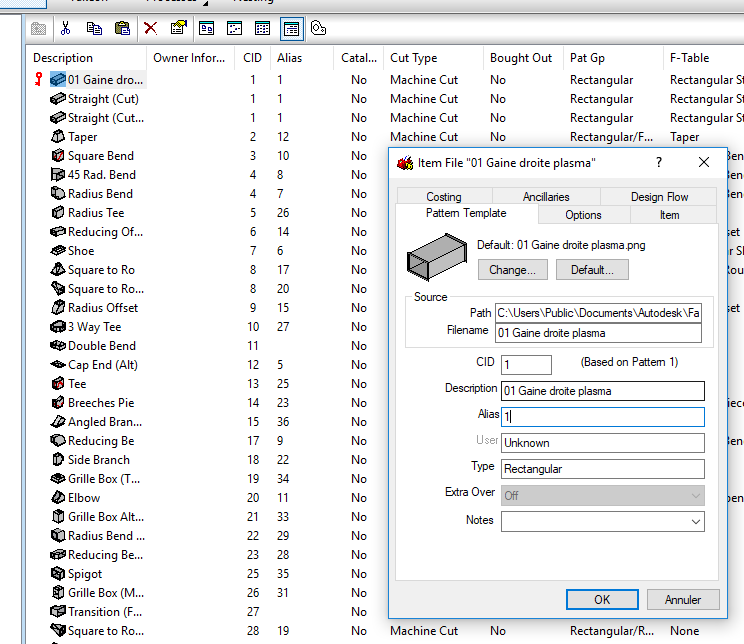
Task: Select the Options tab
Action: [x=583, y=215]
